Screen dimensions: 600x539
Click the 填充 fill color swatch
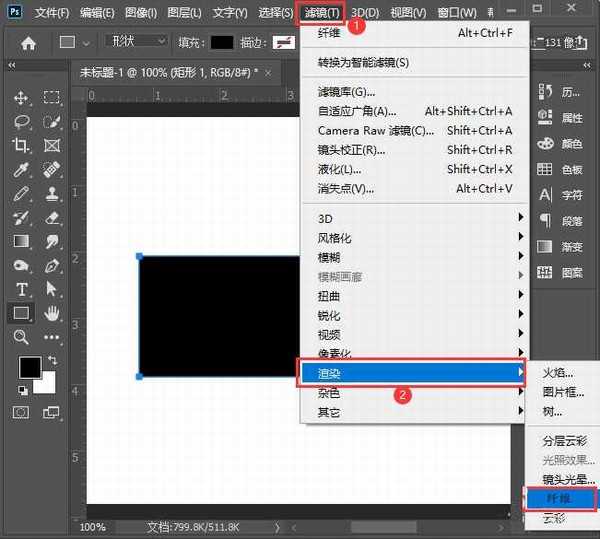(222, 43)
